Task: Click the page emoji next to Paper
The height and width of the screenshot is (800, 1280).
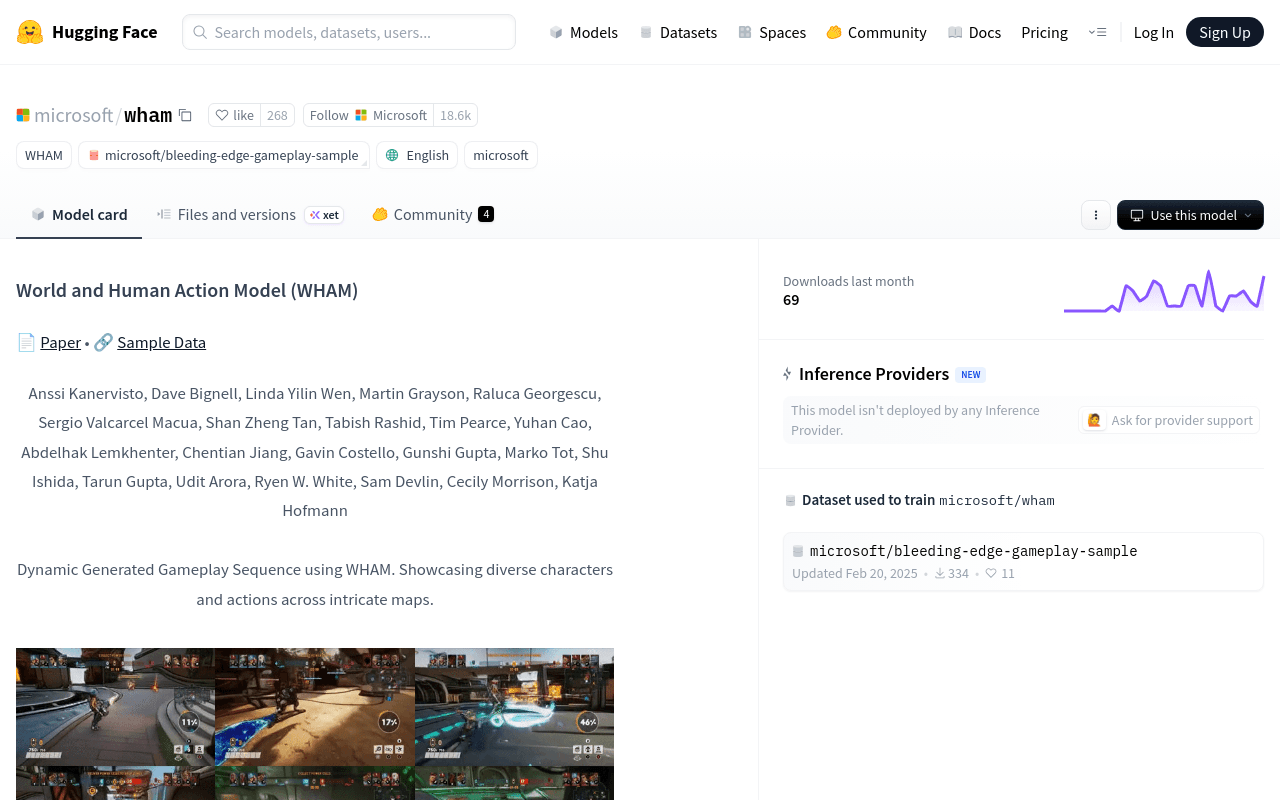Action: [x=26, y=342]
